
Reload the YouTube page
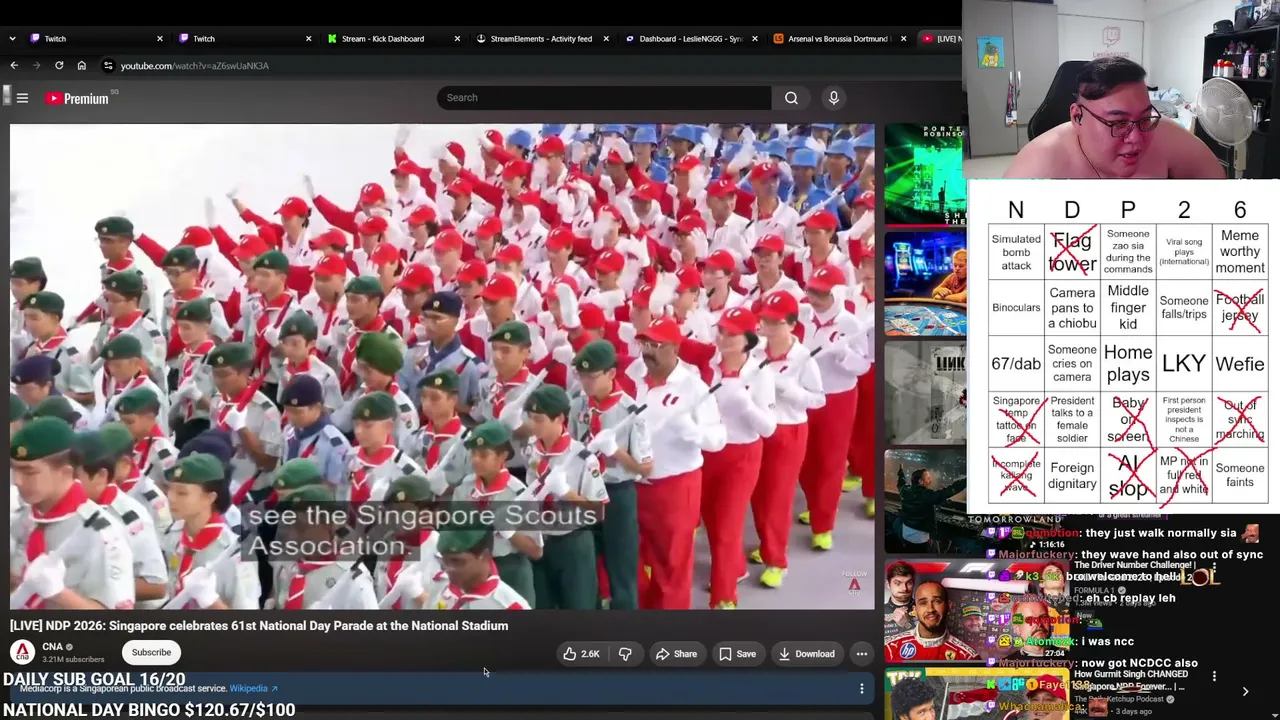pyautogui.click(x=59, y=66)
